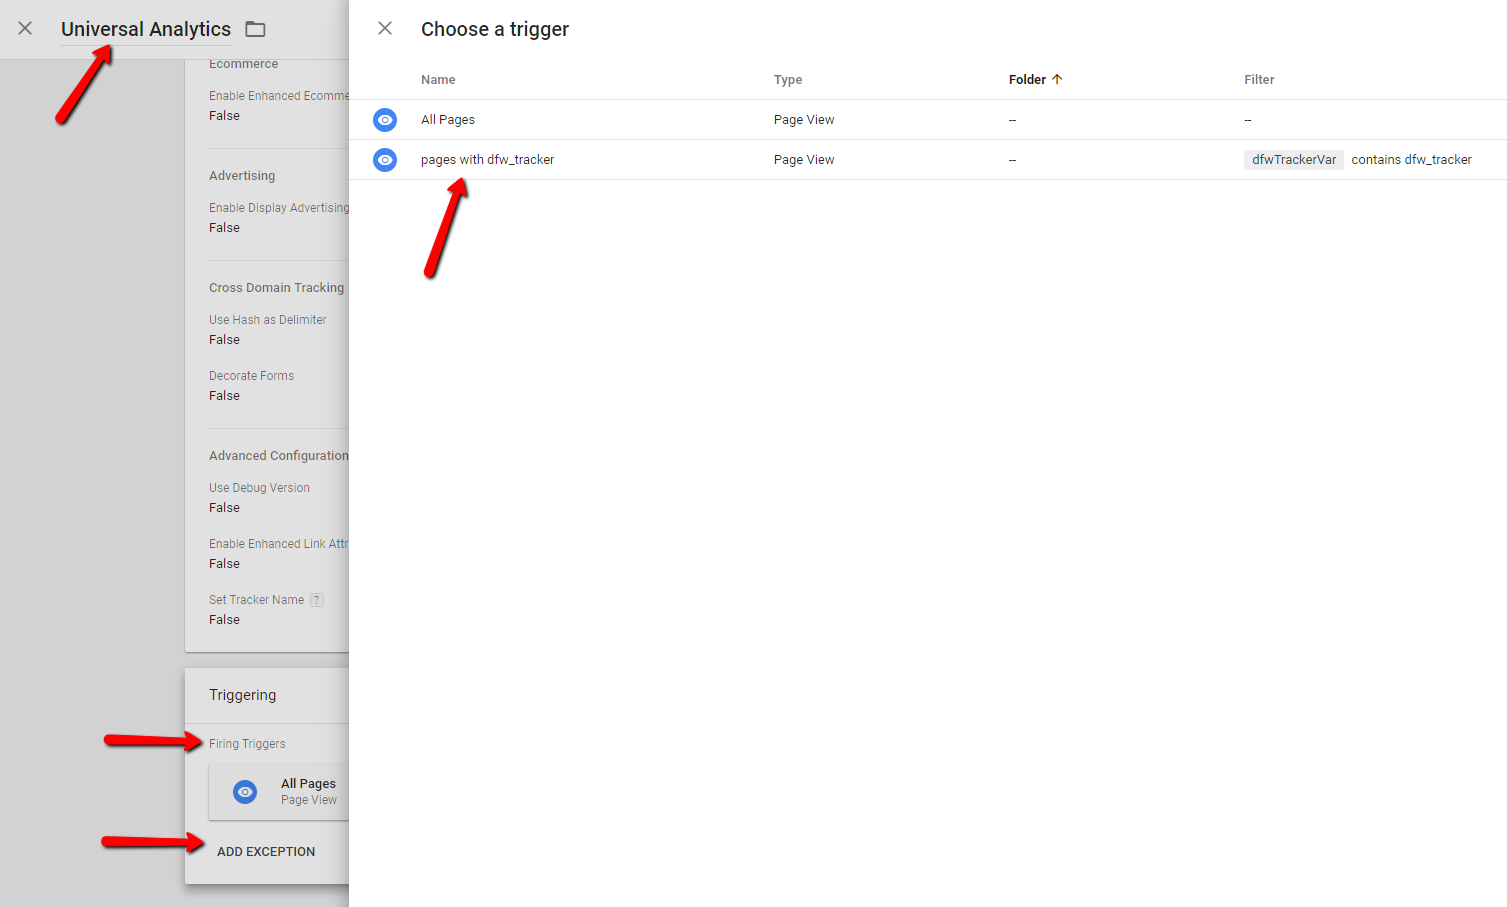
Task: Click the Set Tracker Name label
Action: pyautogui.click(x=256, y=600)
